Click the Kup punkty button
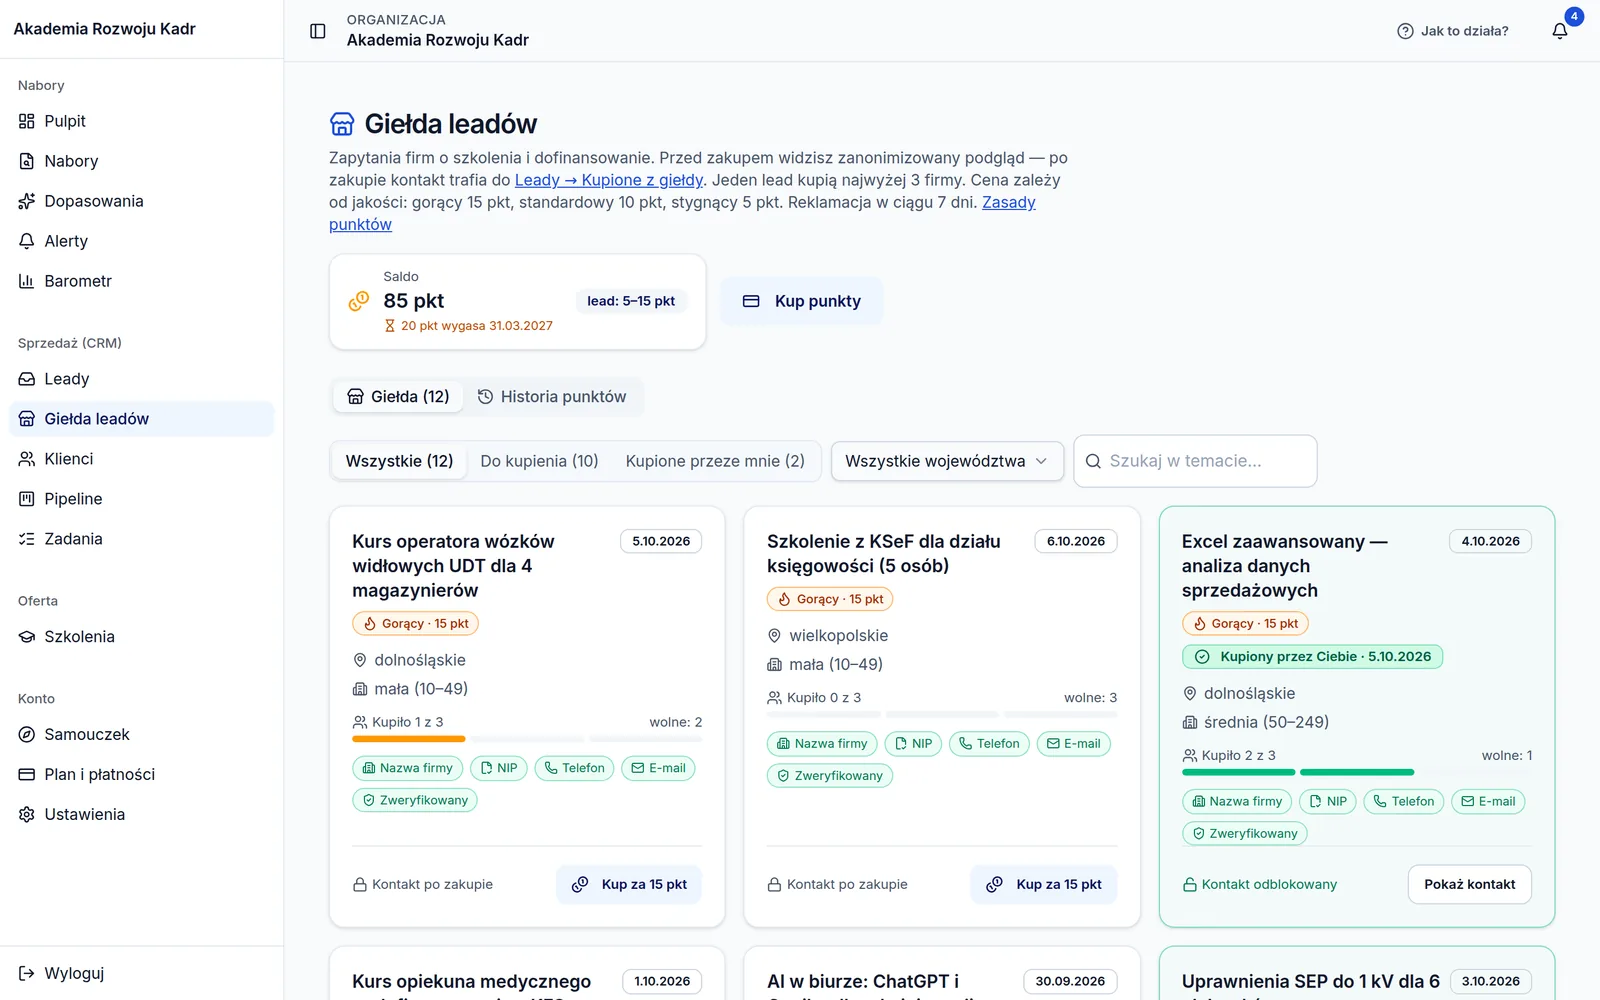 pos(802,301)
